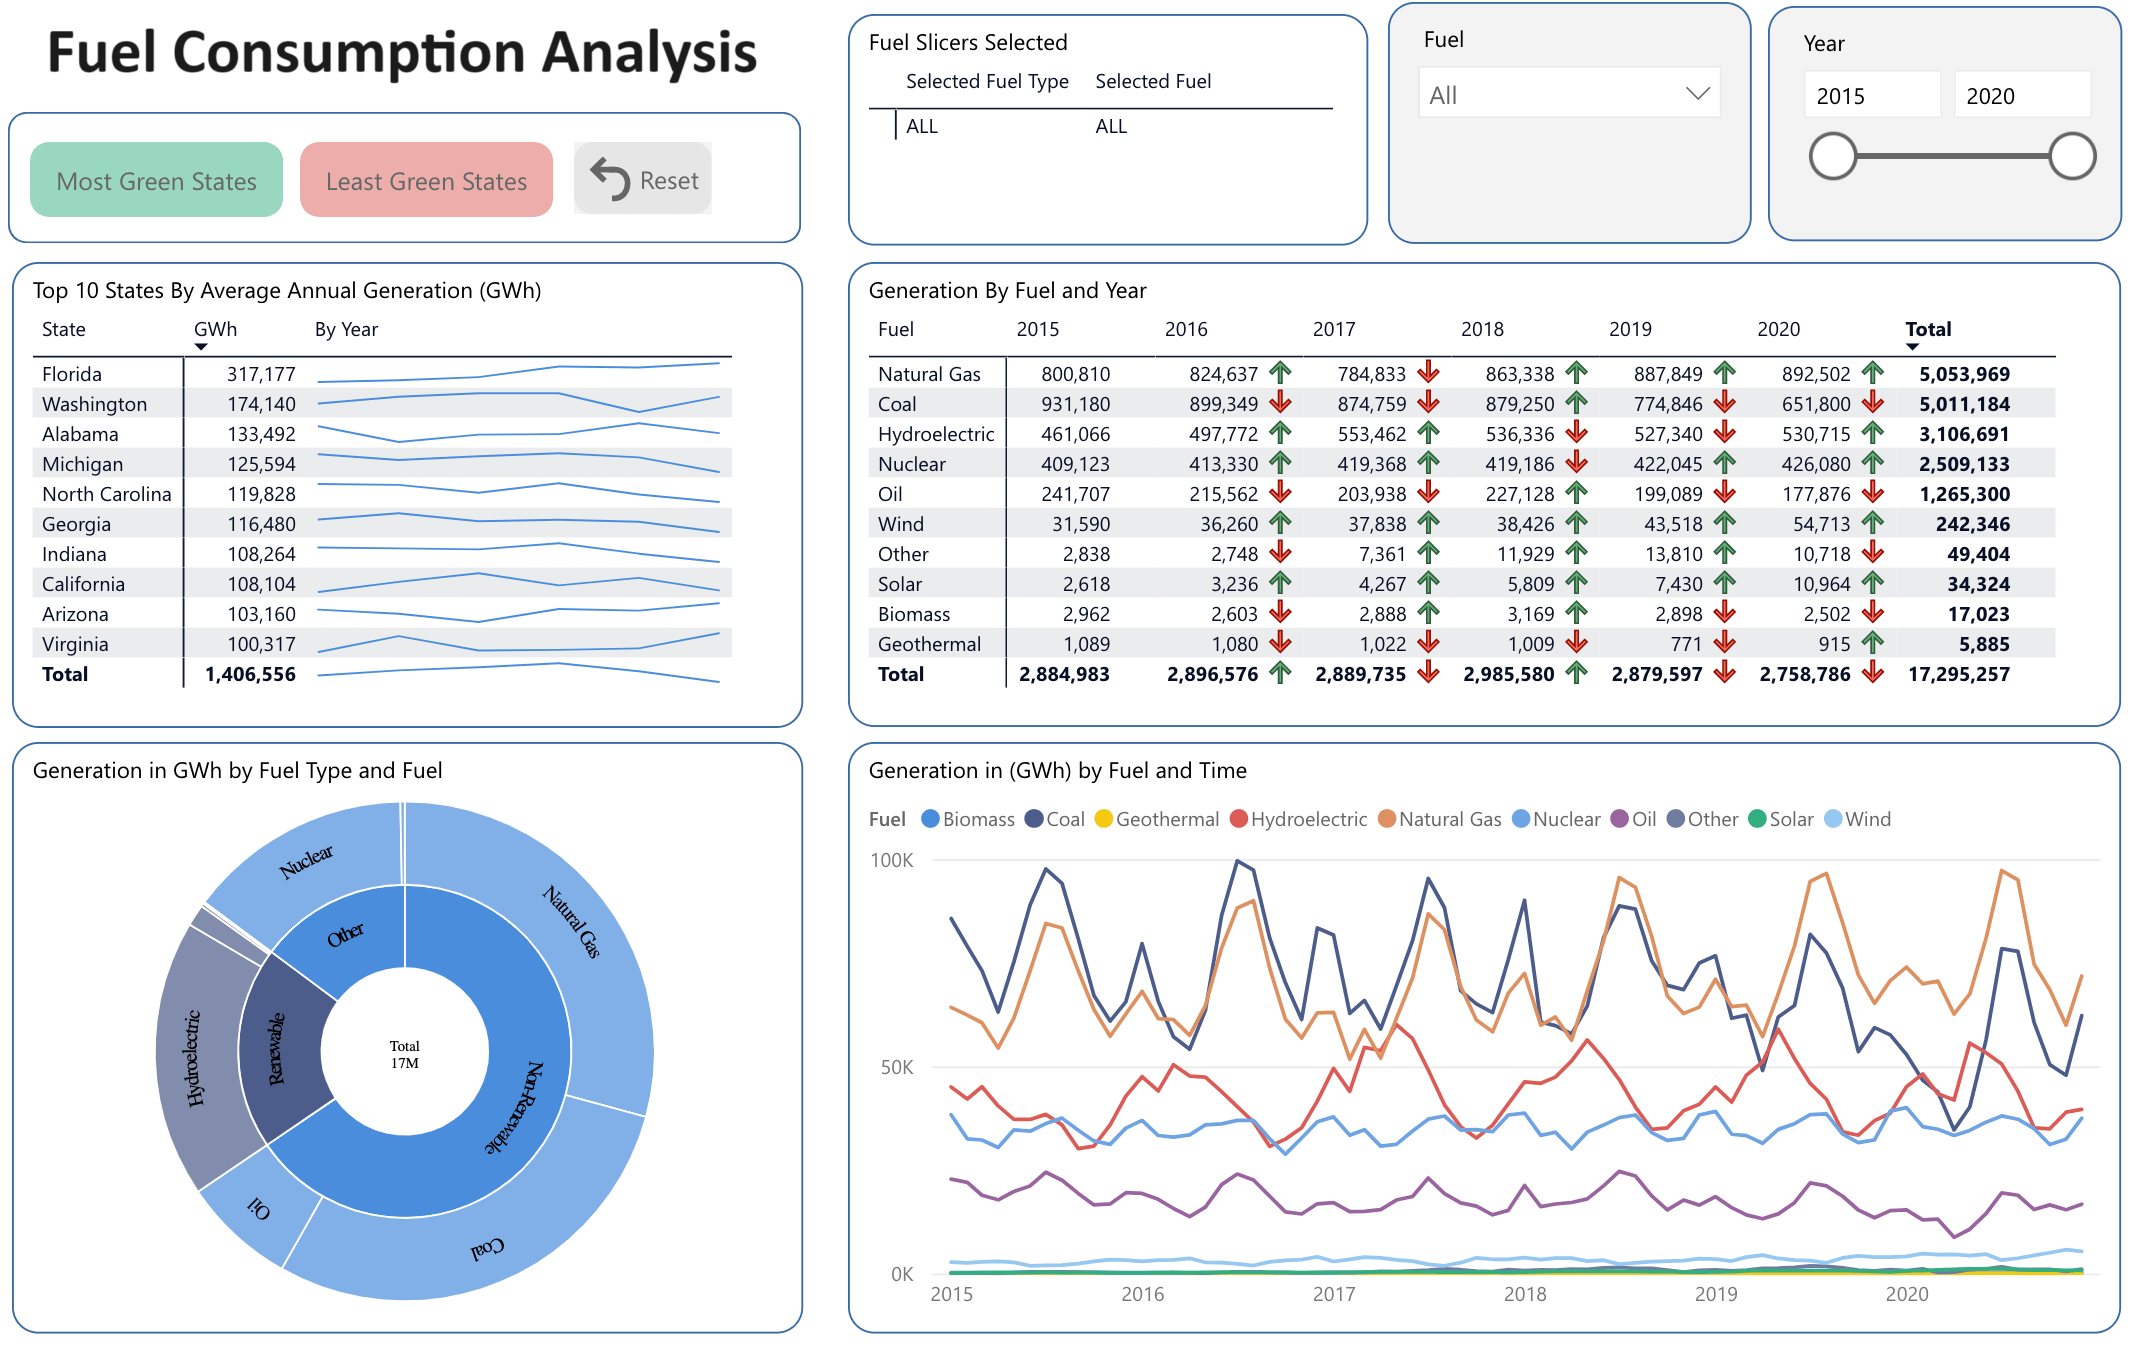
Task: Click the left handle of the Year range slider
Action: coord(1834,156)
